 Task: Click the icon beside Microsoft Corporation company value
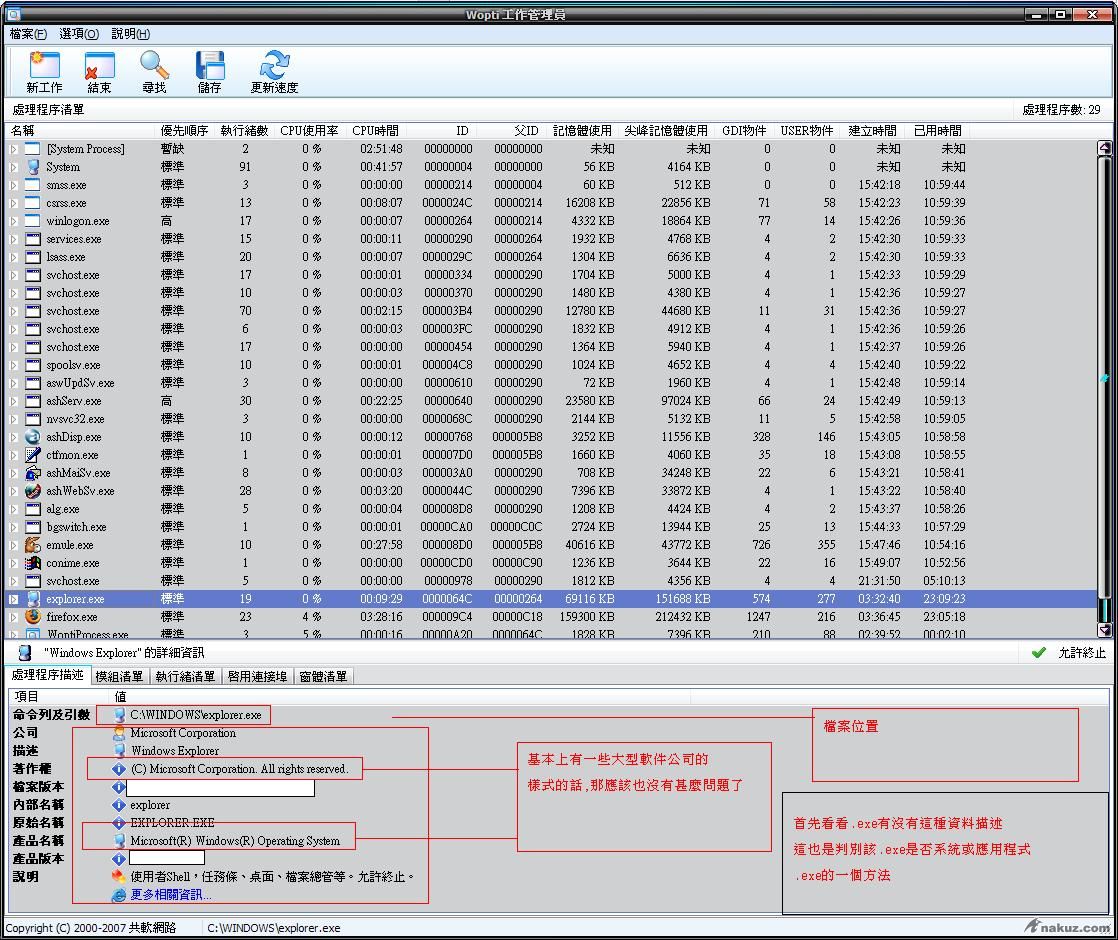[119, 733]
